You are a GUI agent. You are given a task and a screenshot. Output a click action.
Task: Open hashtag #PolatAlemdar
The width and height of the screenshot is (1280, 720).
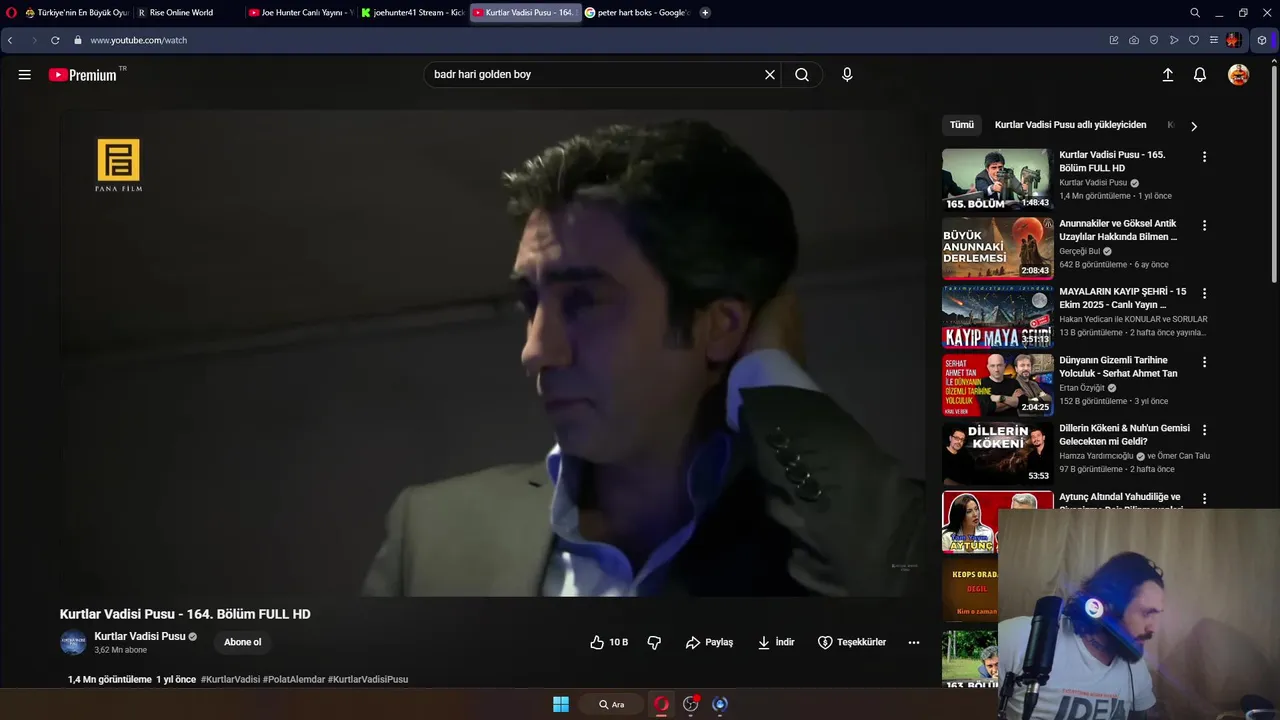tap(294, 679)
